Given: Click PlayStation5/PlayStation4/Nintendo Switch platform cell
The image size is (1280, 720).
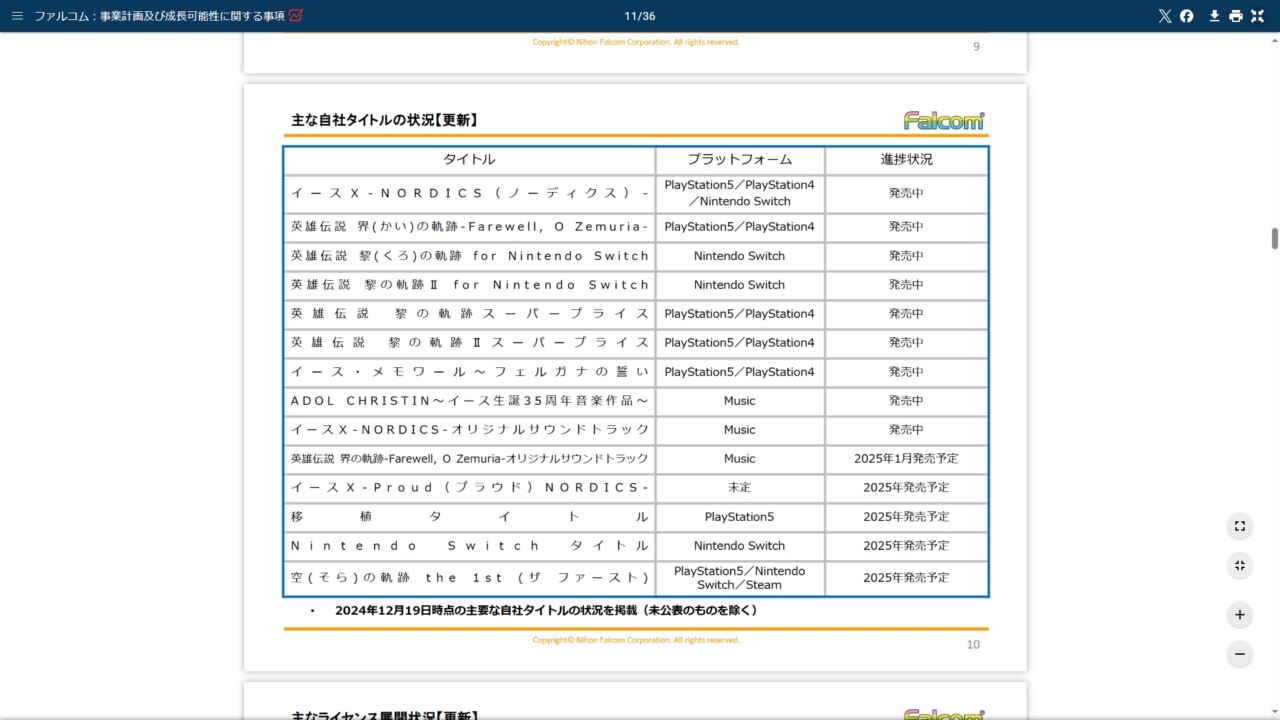Looking at the screenshot, I should [x=740, y=193].
